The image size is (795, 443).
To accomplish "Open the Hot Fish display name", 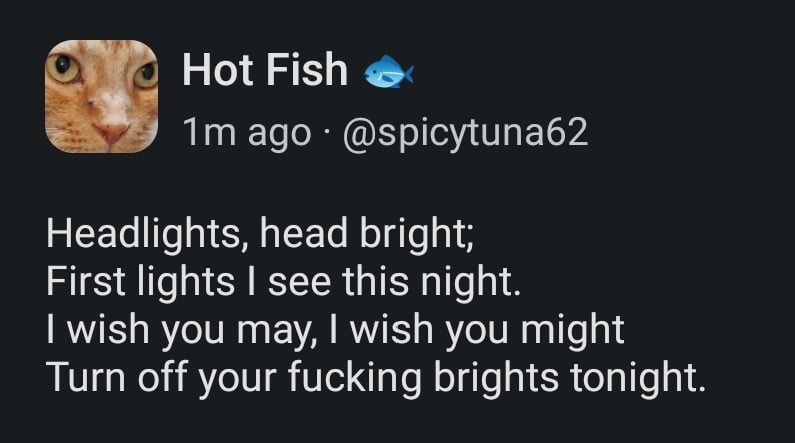I will (x=265, y=70).
